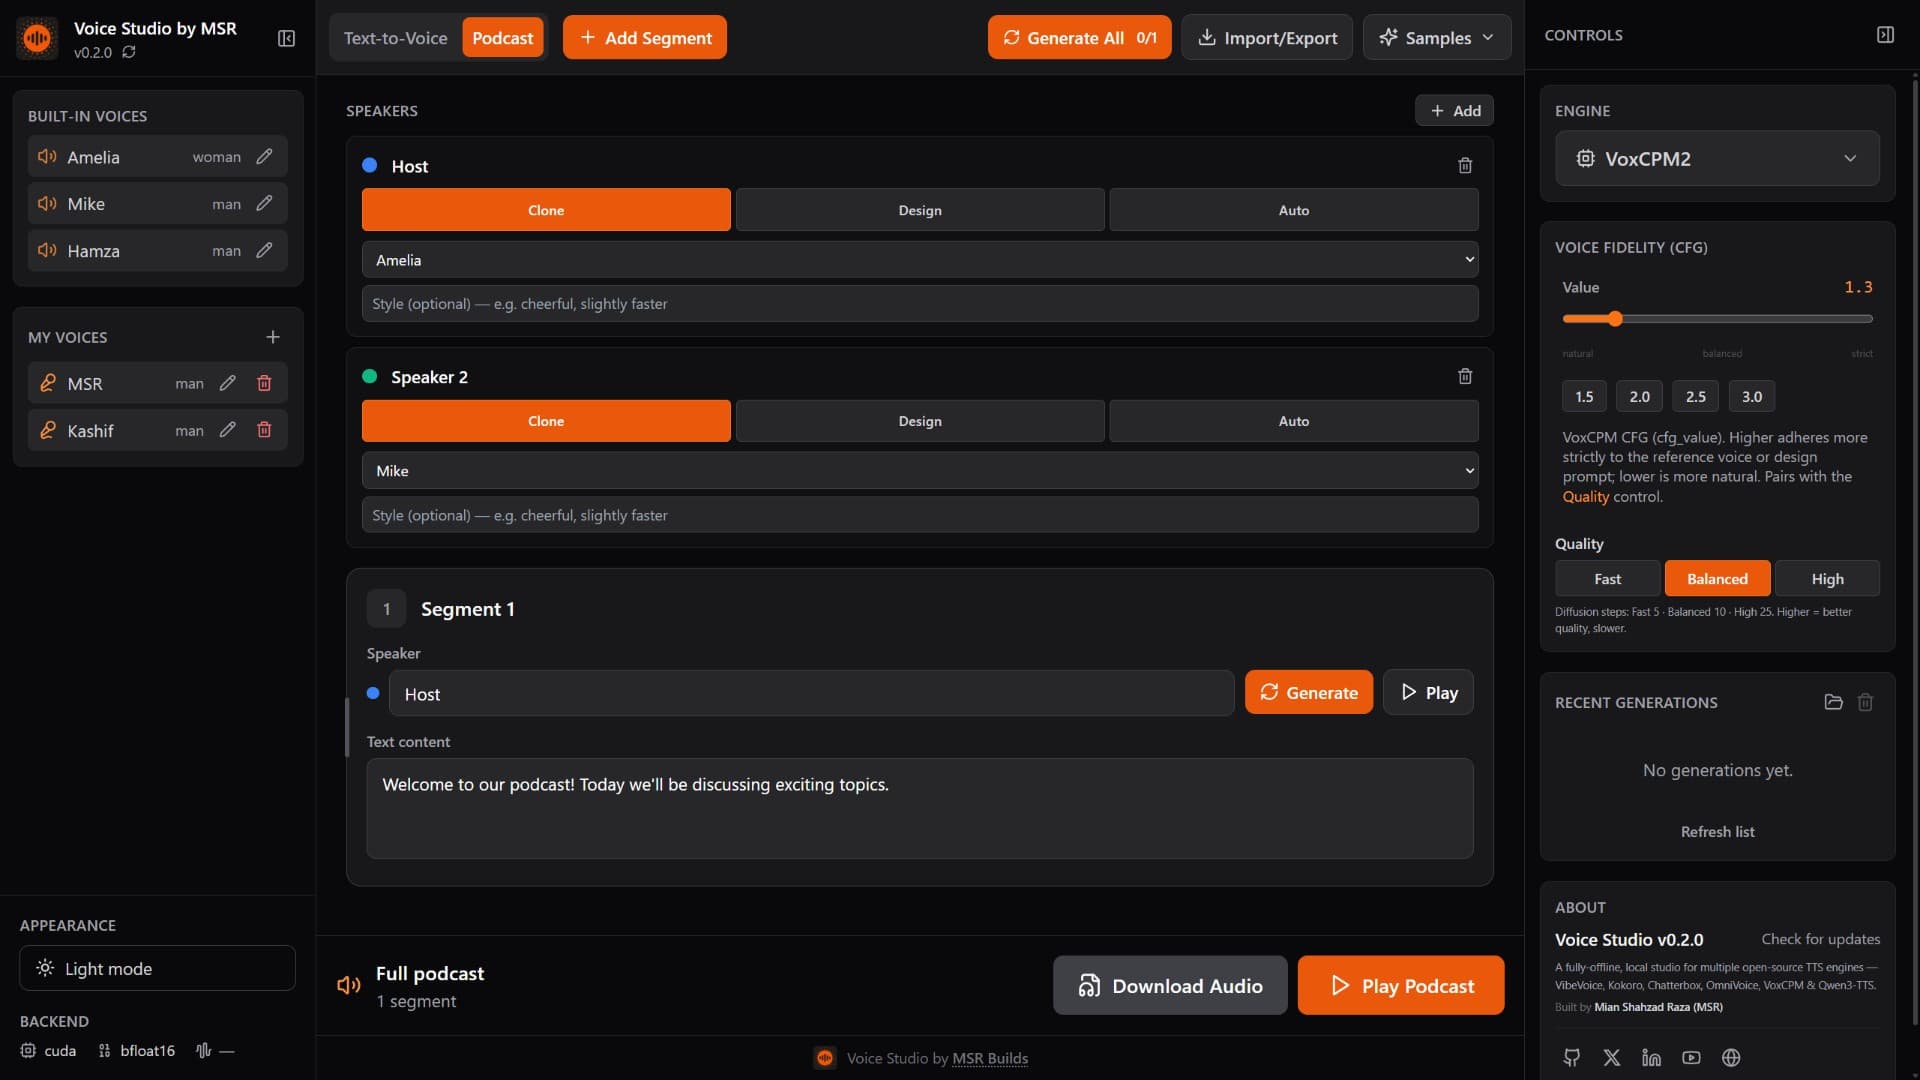Viewport: 1920px width, 1080px height.
Task: Set Speaker 2 voice mode to Design
Action: [x=920, y=421]
